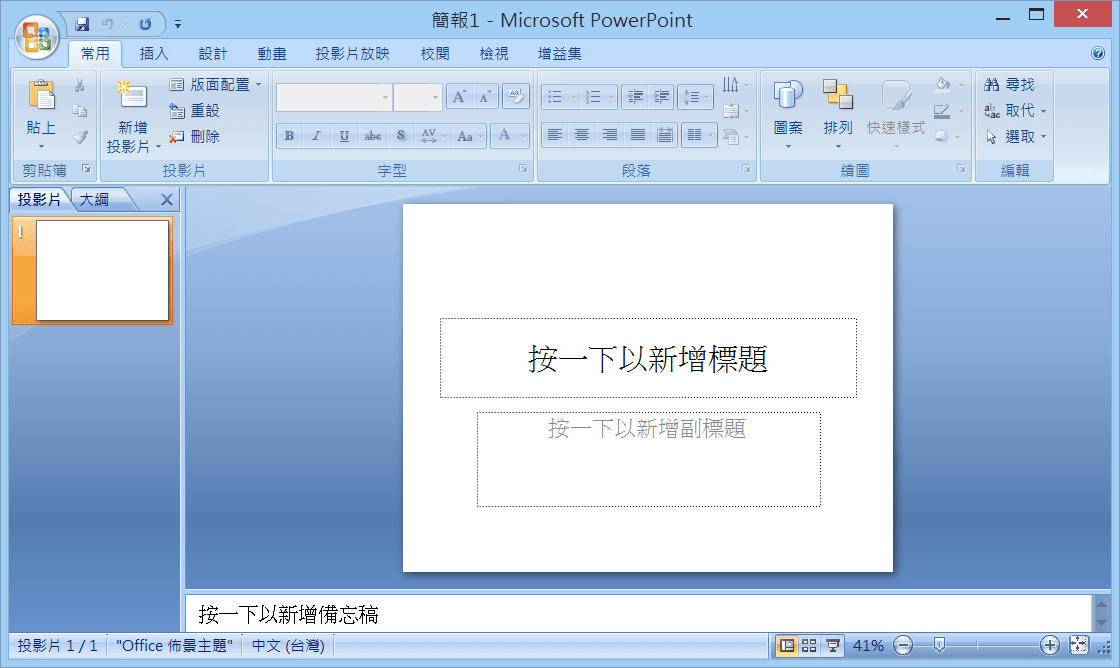Click the Repeat icon in Quick Access
Image resolution: width=1120 pixels, height=668 pixels.
pos(145,24)
